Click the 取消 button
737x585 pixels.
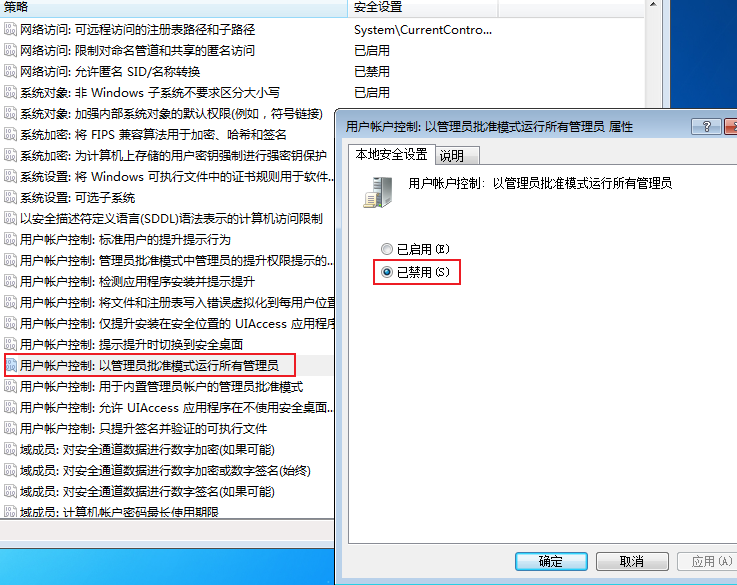coord(632,562)
